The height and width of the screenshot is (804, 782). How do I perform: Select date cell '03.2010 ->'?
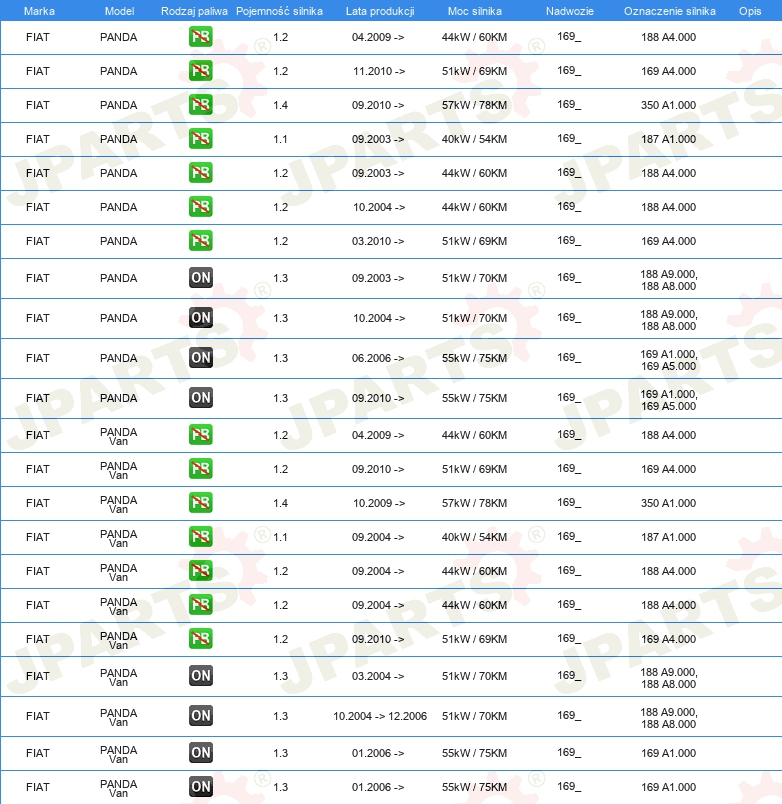pos(378,241)
